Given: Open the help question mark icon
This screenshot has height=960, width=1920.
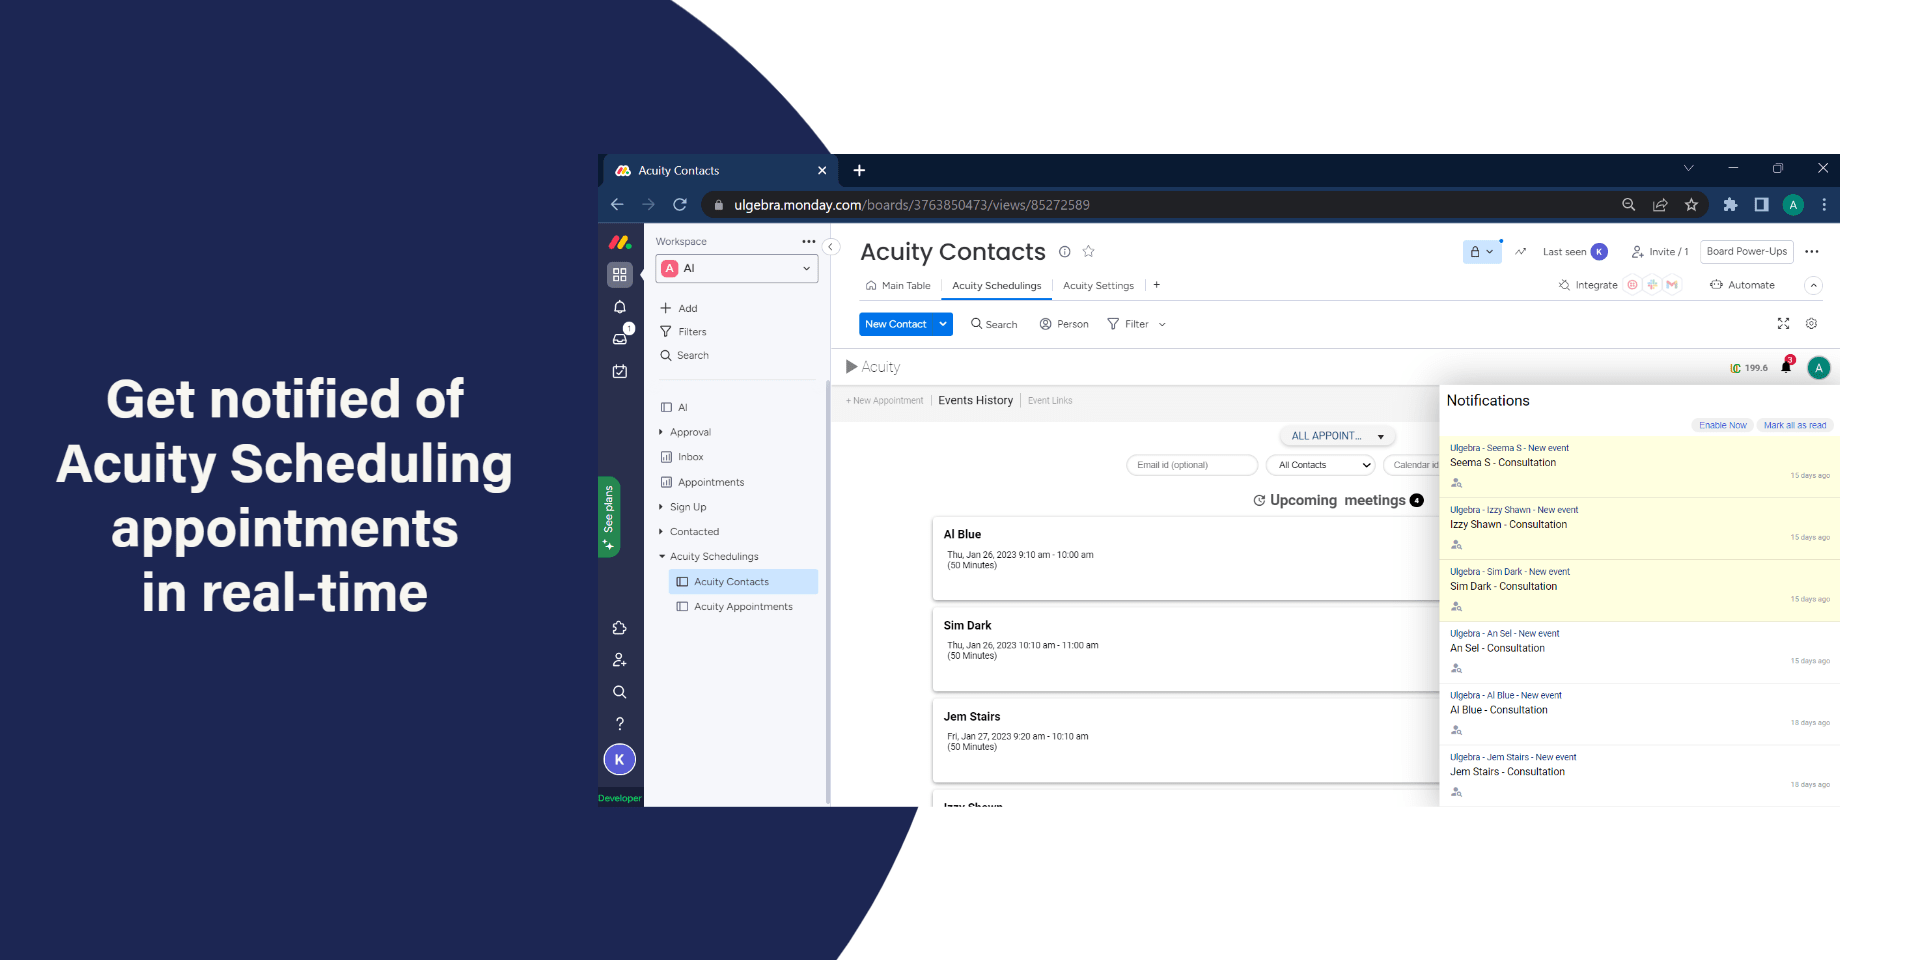Looking at the screenshot, I should [620, 724].
